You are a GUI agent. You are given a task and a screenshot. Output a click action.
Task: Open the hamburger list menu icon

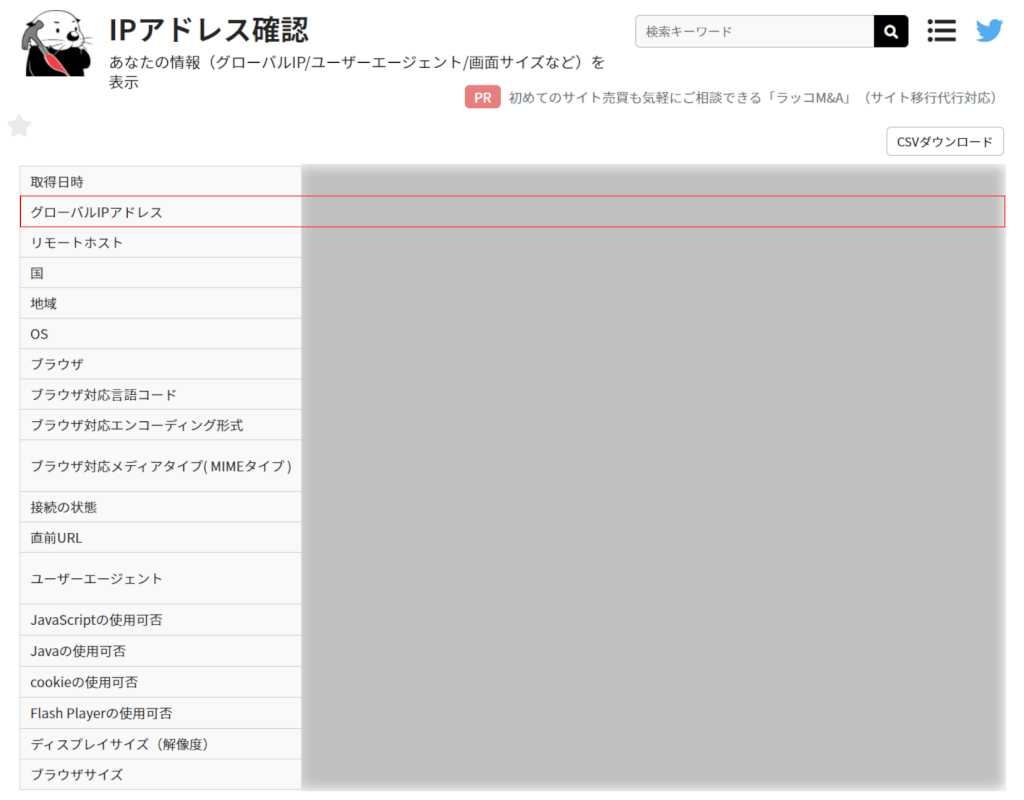(x=941, y=31)
